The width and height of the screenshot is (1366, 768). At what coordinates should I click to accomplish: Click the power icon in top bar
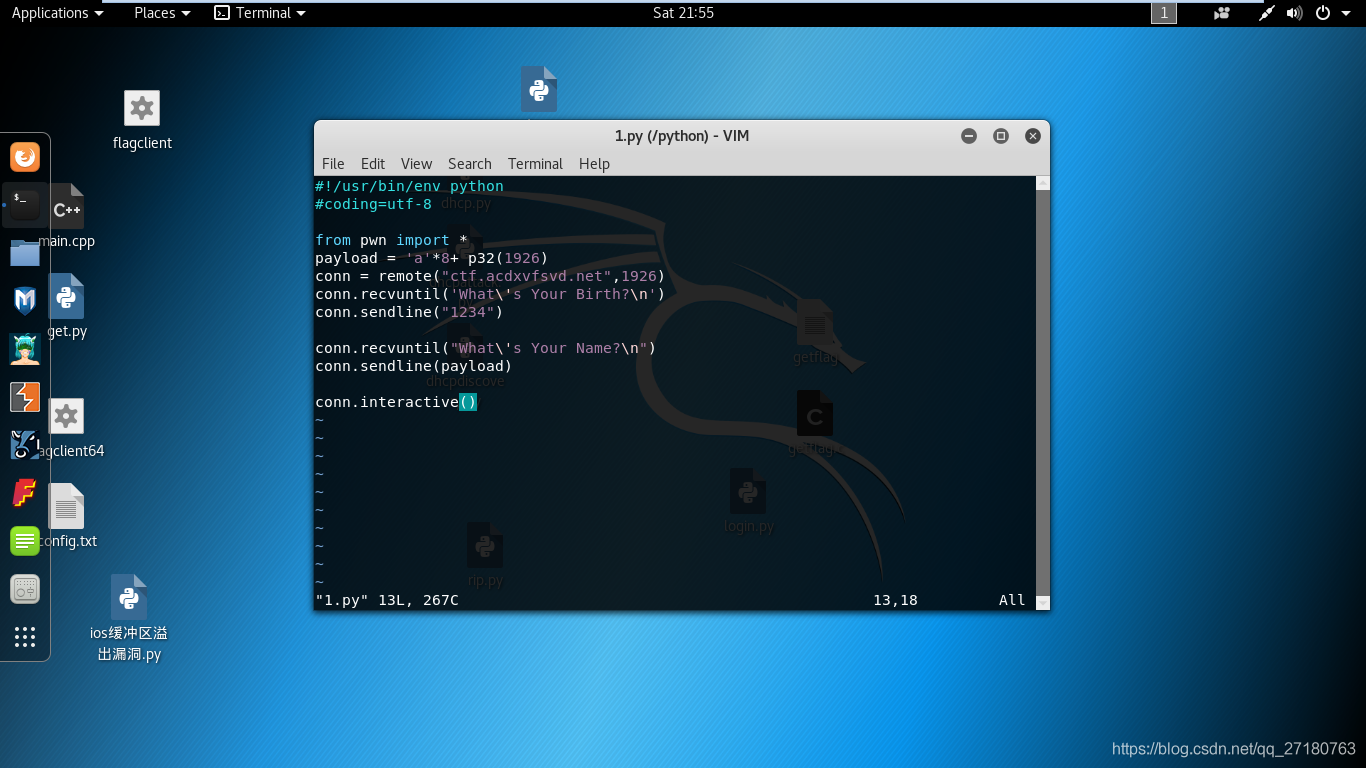click(1323, 13)
